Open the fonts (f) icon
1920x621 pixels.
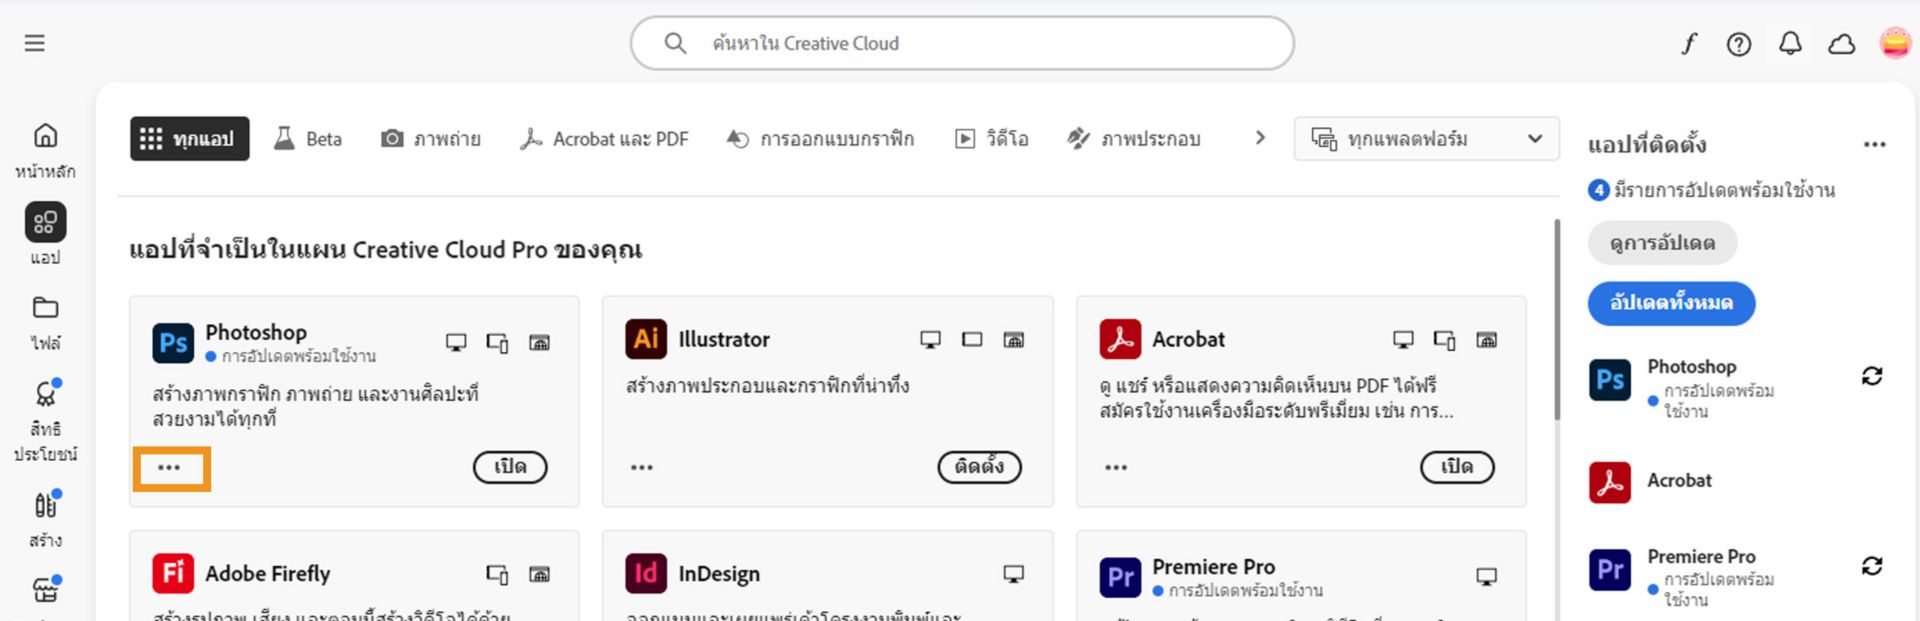coord(1689,43)
